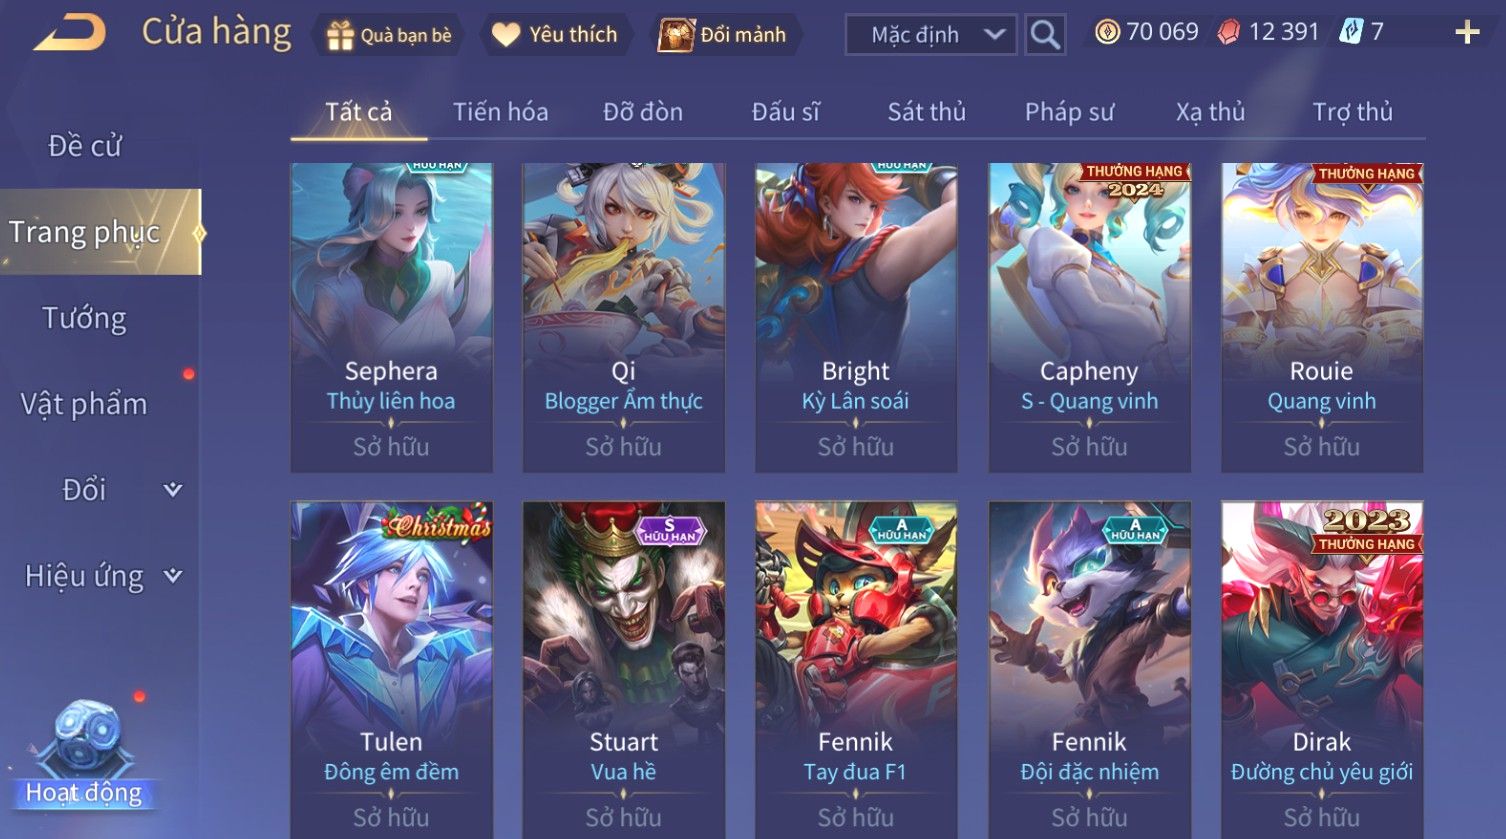Switch to the Pháp sư tab

(x=1068, y=112)
